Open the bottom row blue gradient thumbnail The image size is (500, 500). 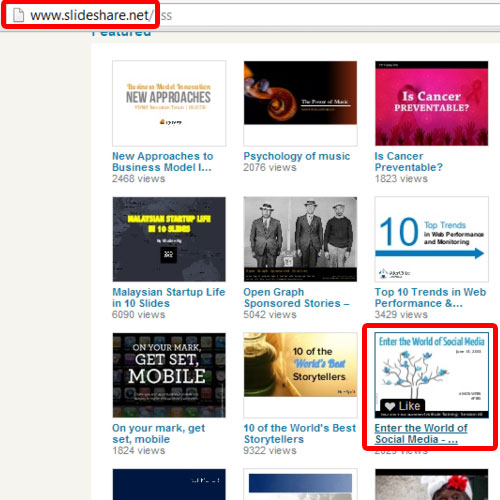coord(300,484)
